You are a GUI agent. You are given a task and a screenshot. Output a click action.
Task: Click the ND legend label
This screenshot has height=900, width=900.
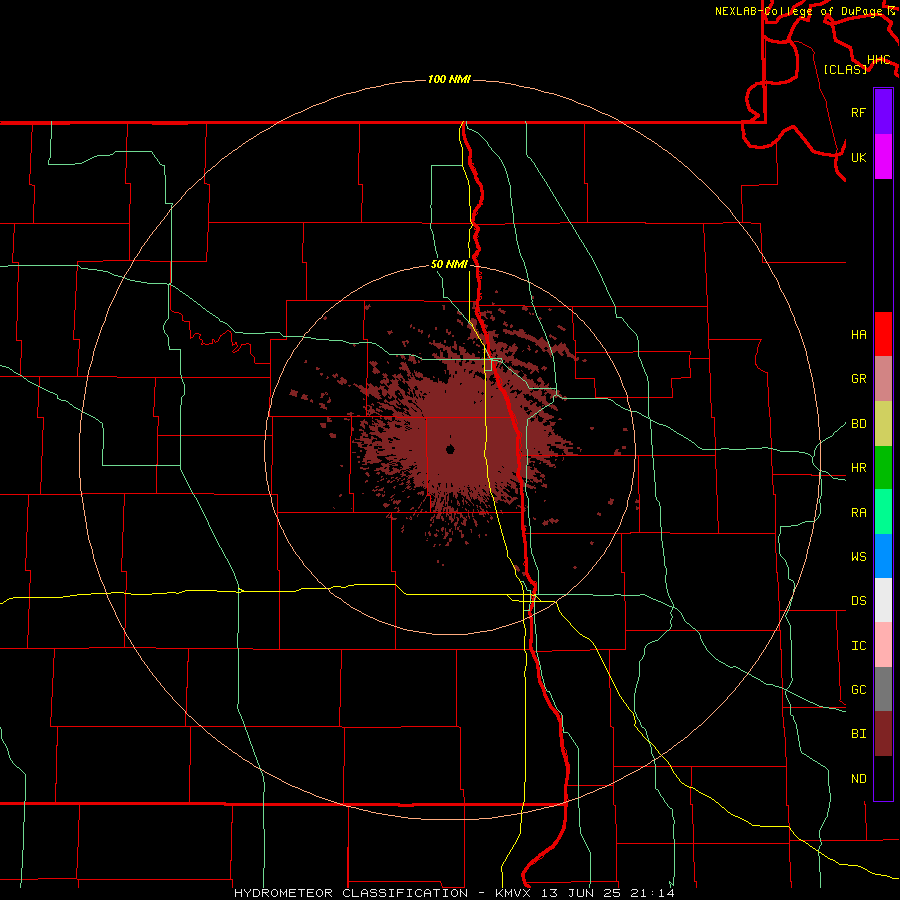[858, 778]
